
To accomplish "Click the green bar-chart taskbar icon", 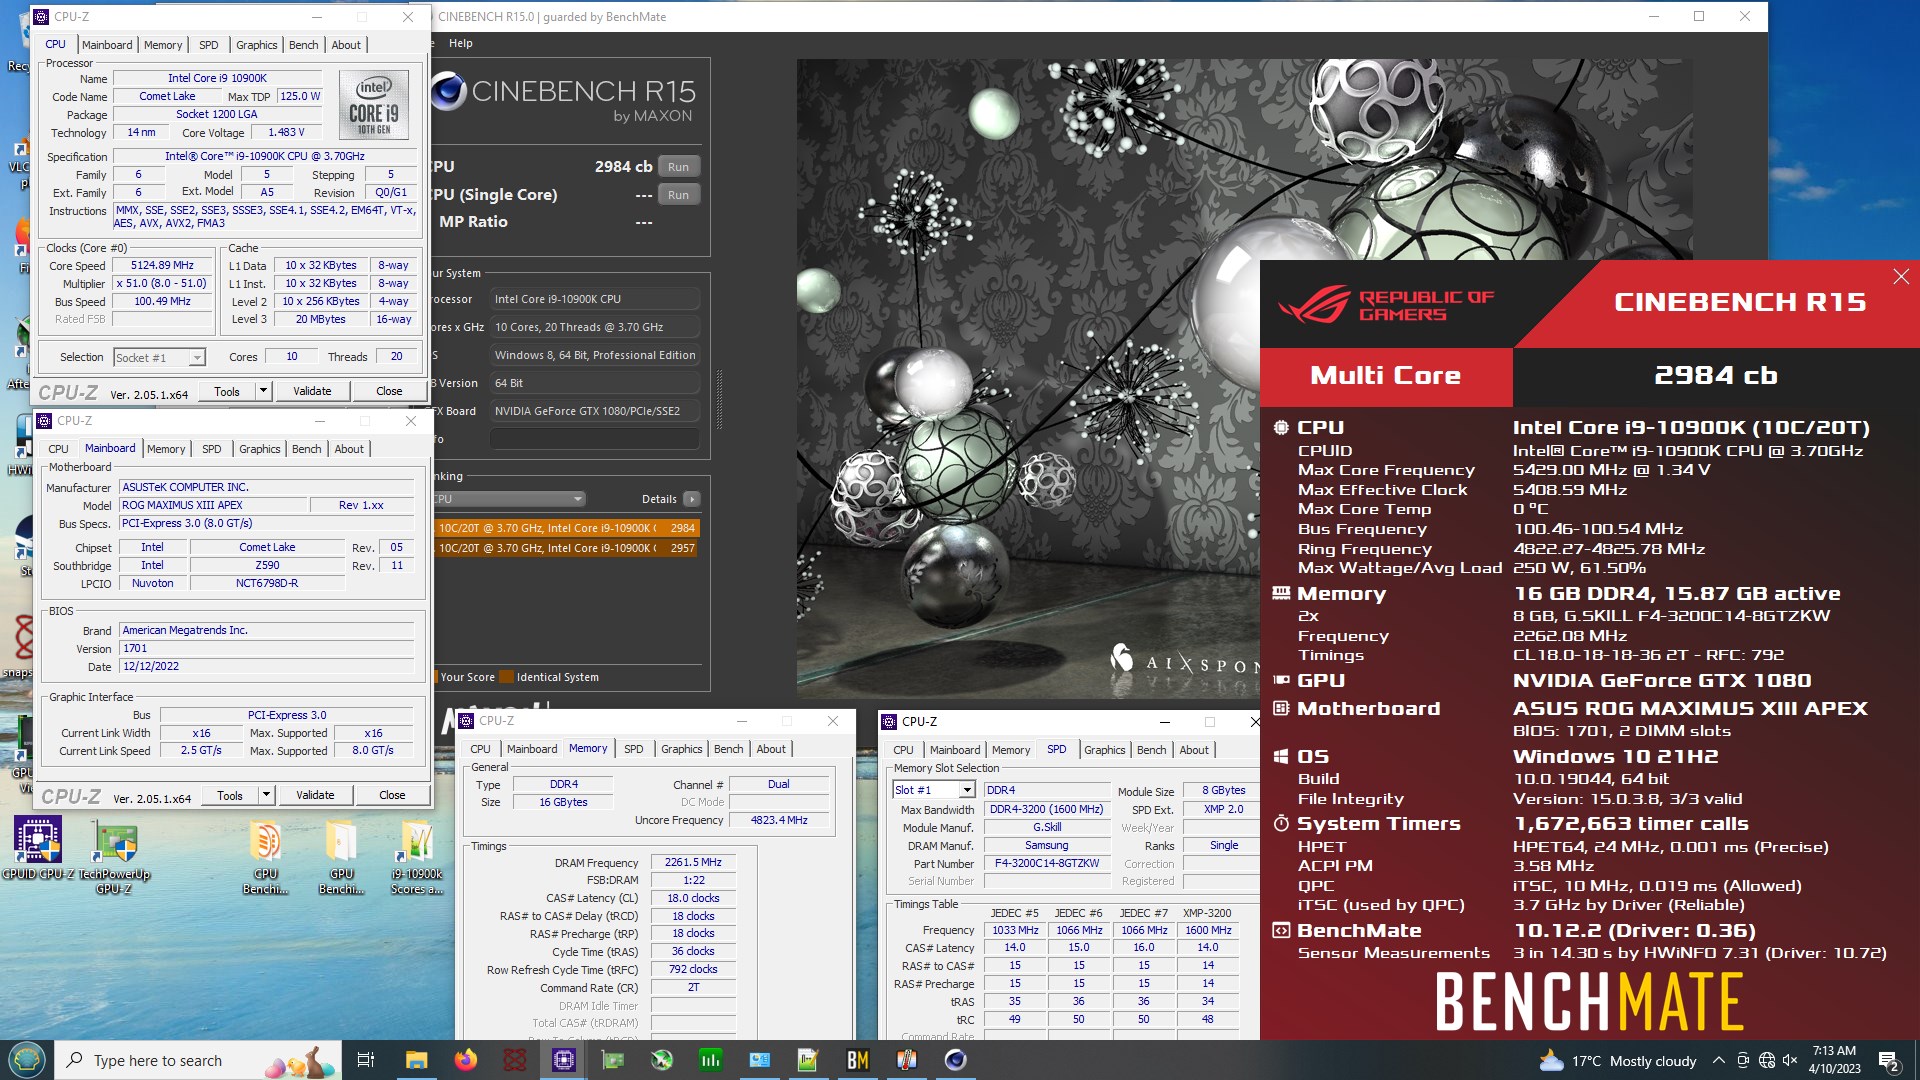I will (x=710, y=1060).
